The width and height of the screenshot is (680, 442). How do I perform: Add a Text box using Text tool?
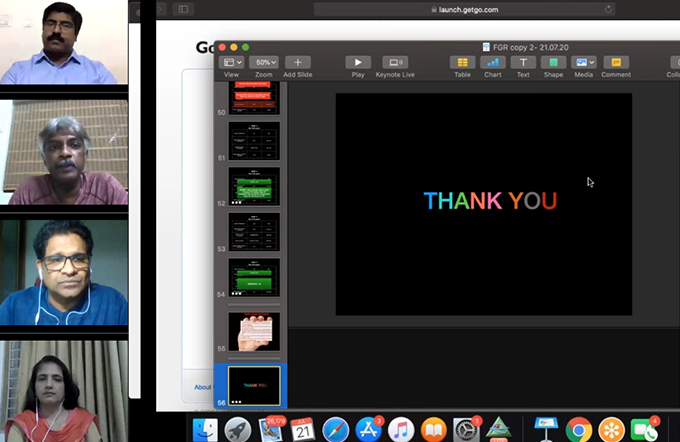coord(523,62)
